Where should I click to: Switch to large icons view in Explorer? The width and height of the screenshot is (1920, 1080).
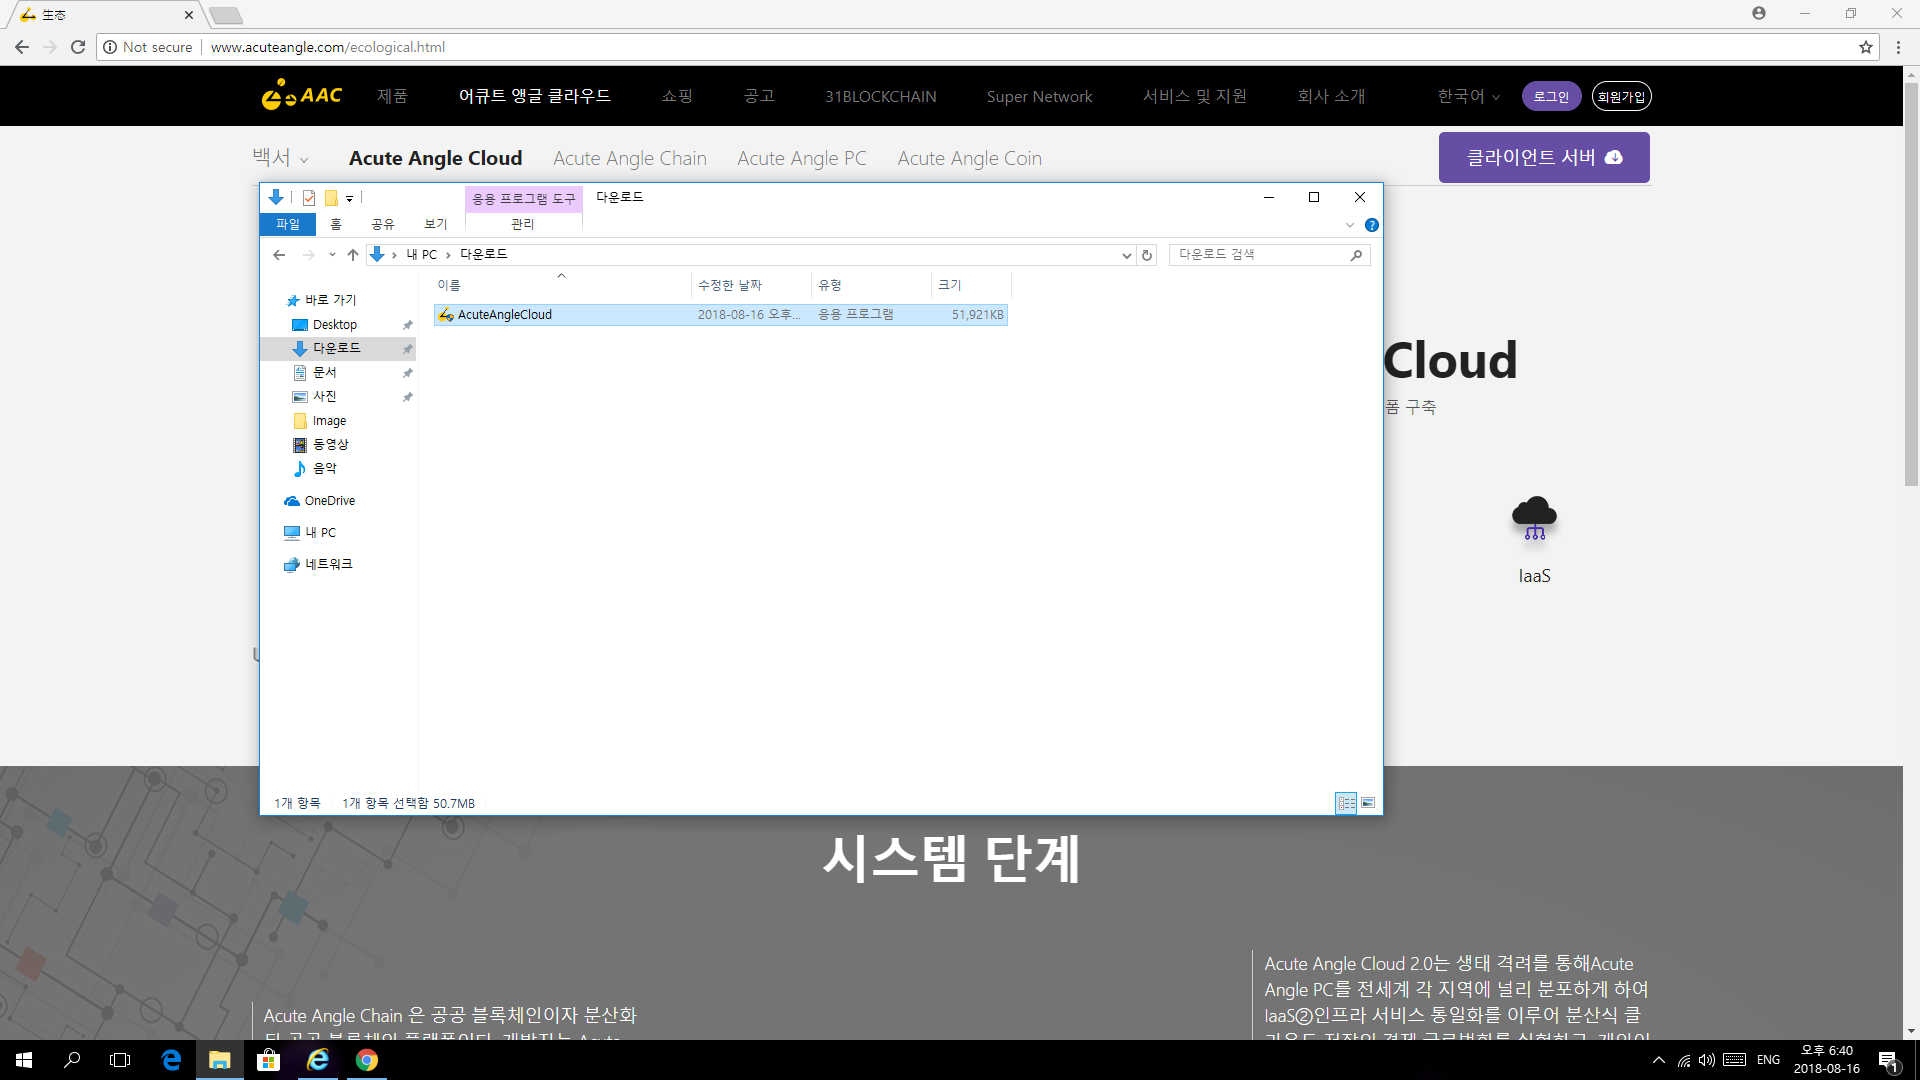[x=1368, y=803]
